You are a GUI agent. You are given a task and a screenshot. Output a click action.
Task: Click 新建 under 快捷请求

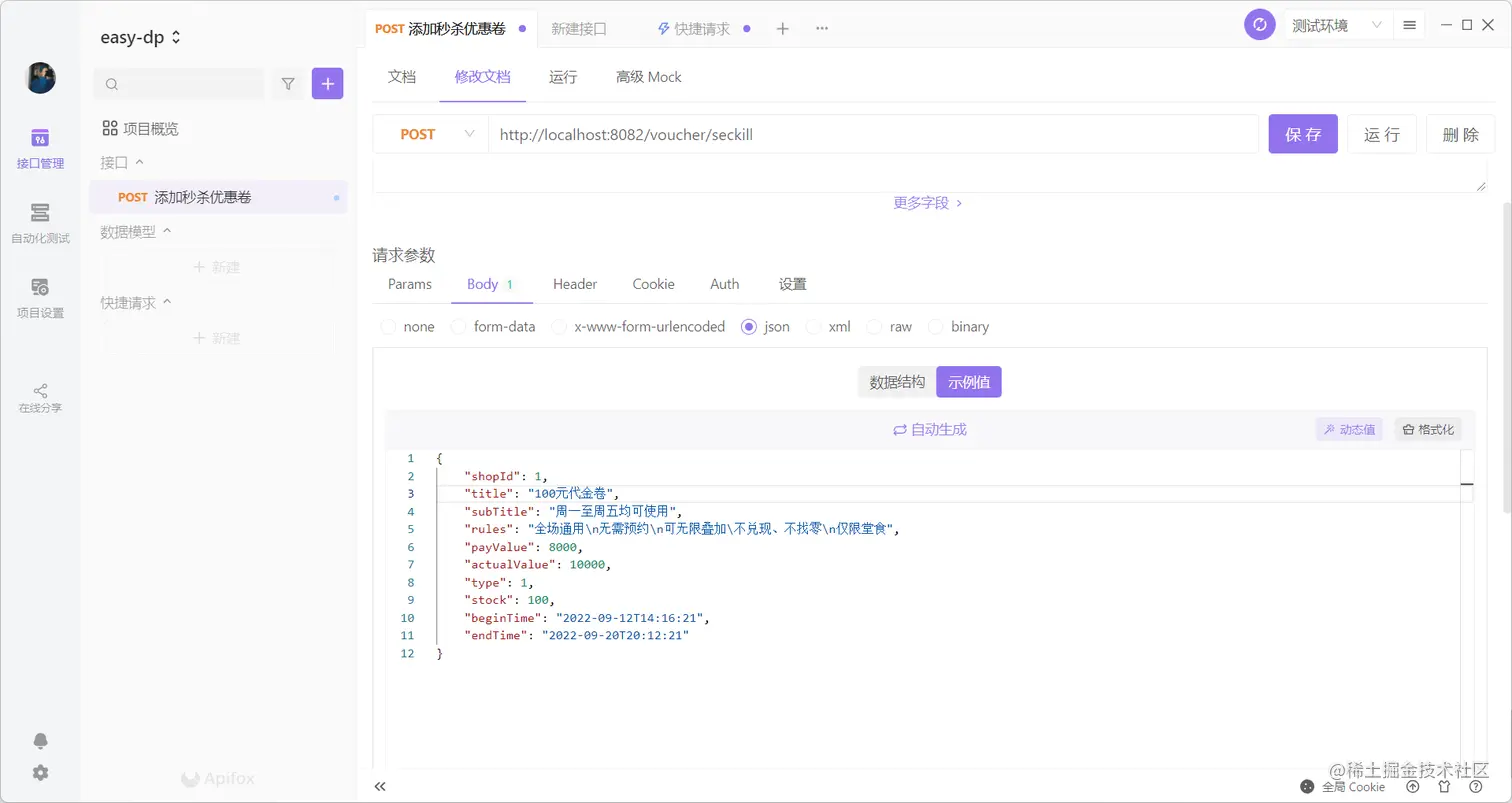coord(217,338)
